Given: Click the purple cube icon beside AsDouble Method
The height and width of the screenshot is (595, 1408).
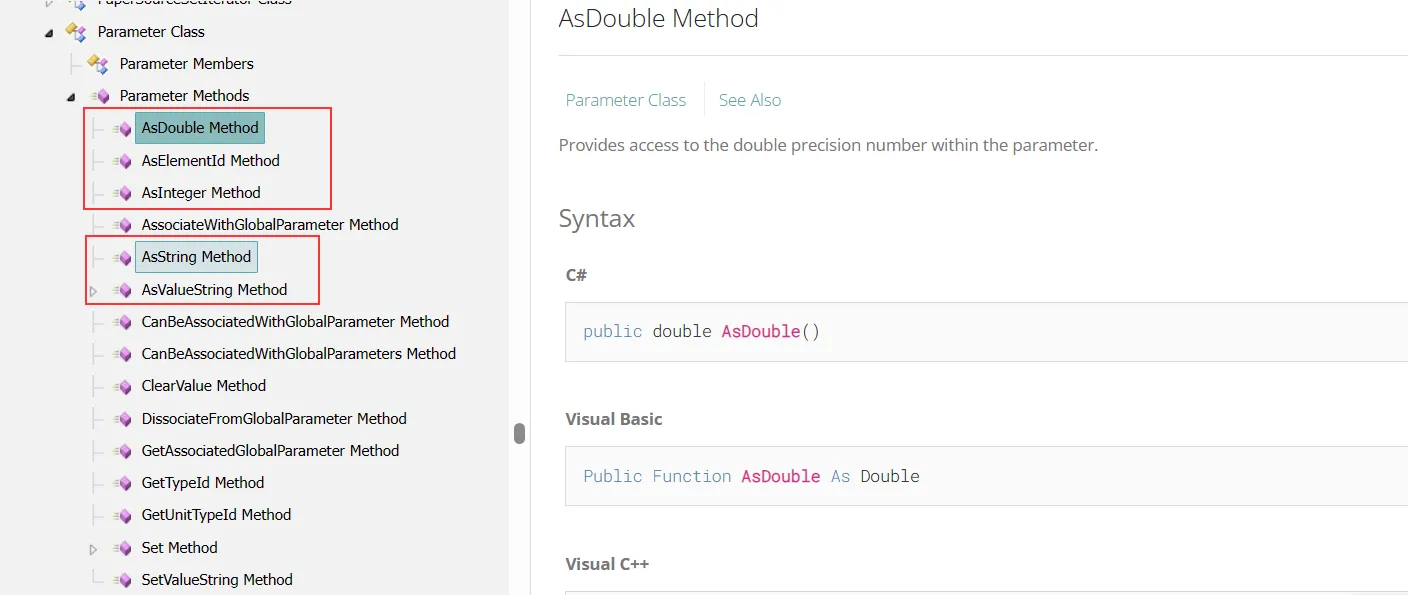Looking at the screenshot, I should (122, 128).
